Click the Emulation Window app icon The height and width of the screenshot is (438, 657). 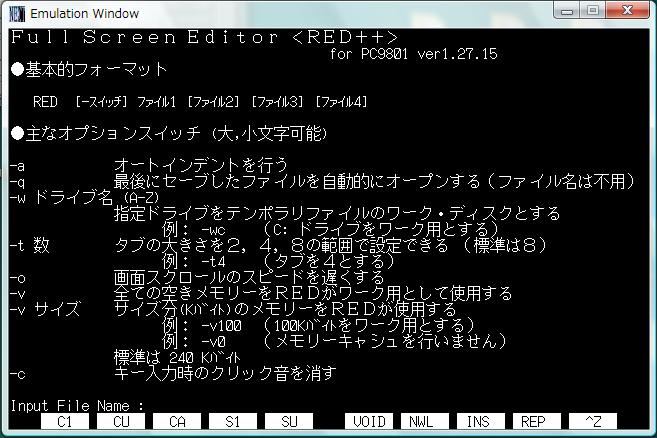(17, 13)
